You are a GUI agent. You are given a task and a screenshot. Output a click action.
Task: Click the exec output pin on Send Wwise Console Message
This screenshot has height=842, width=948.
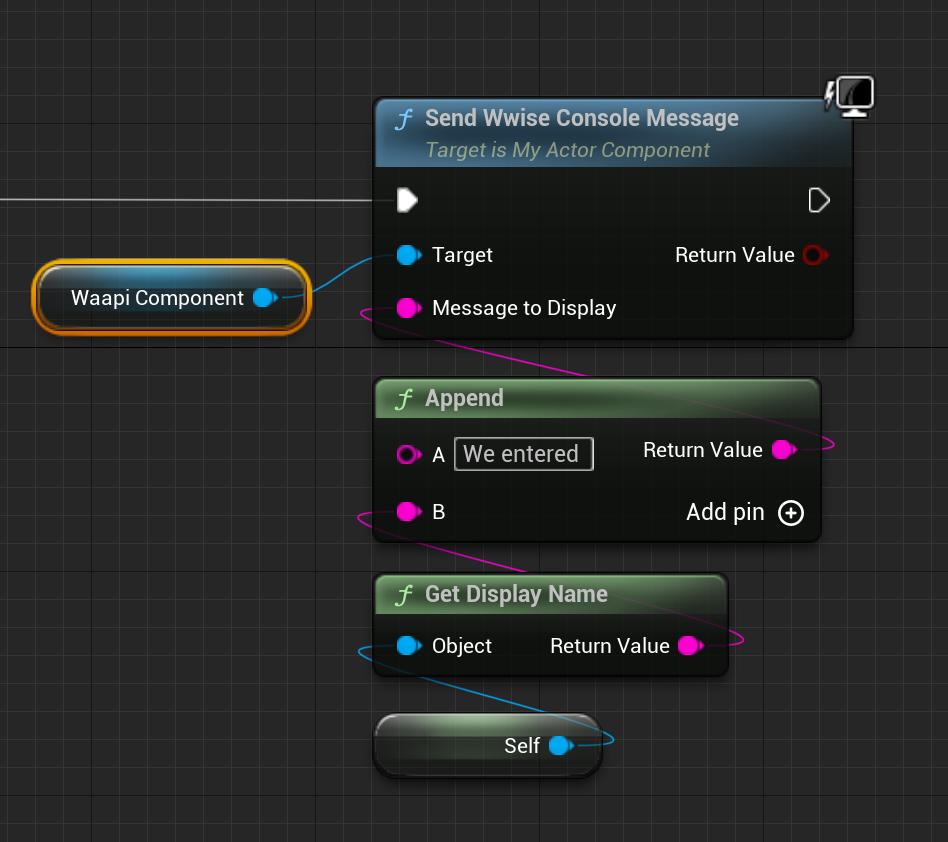click(818, 200)
